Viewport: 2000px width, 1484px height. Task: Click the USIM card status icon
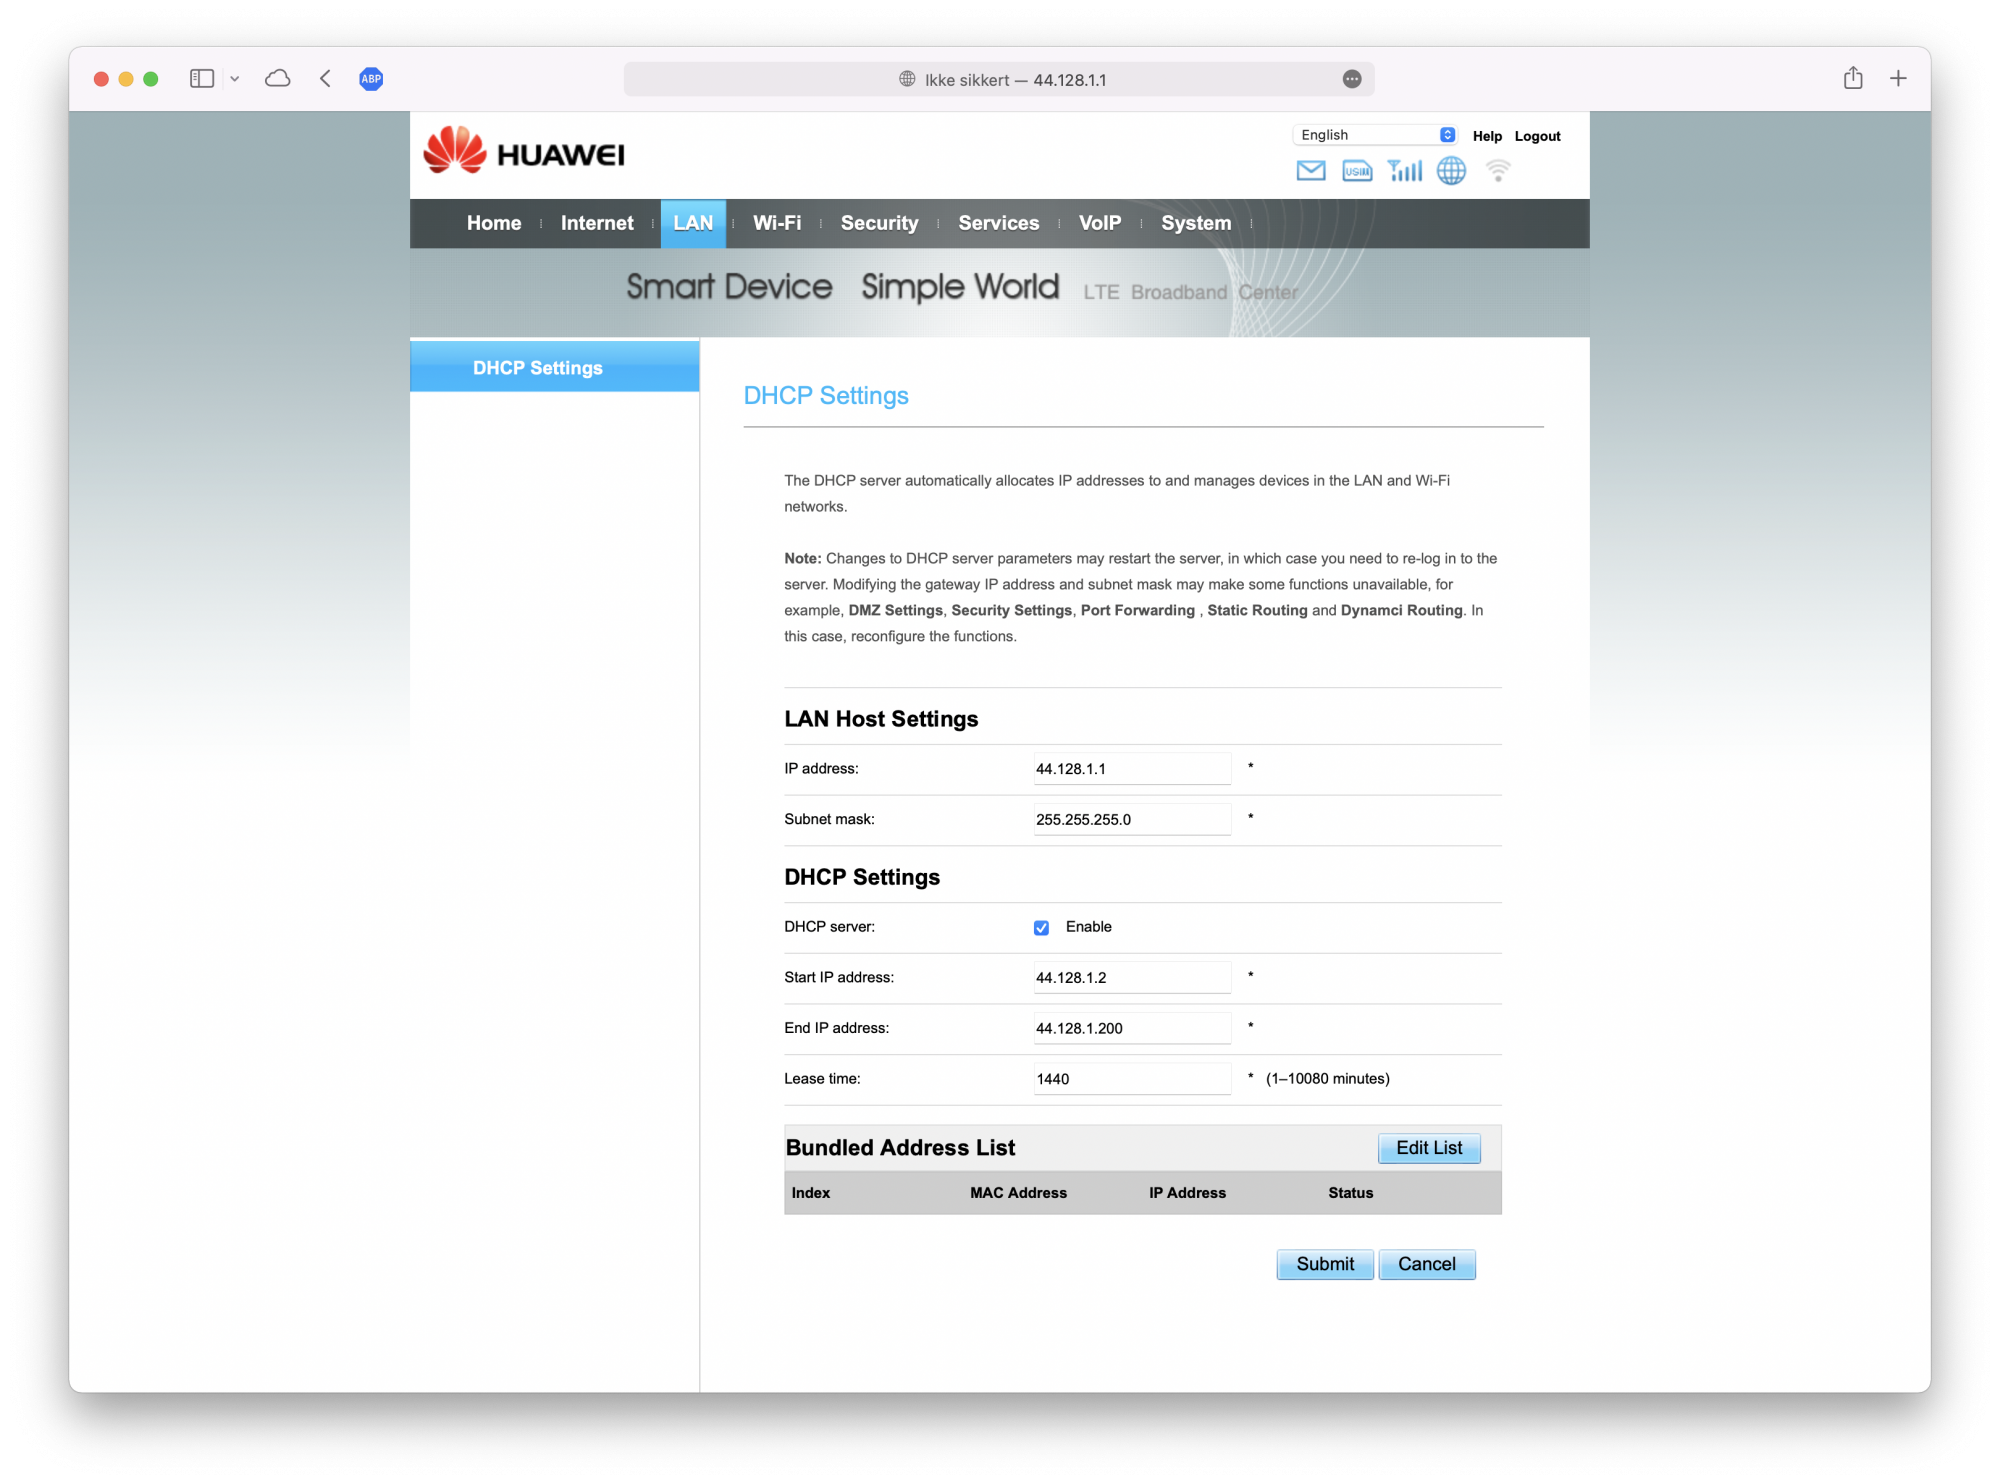coord(1357,171)
